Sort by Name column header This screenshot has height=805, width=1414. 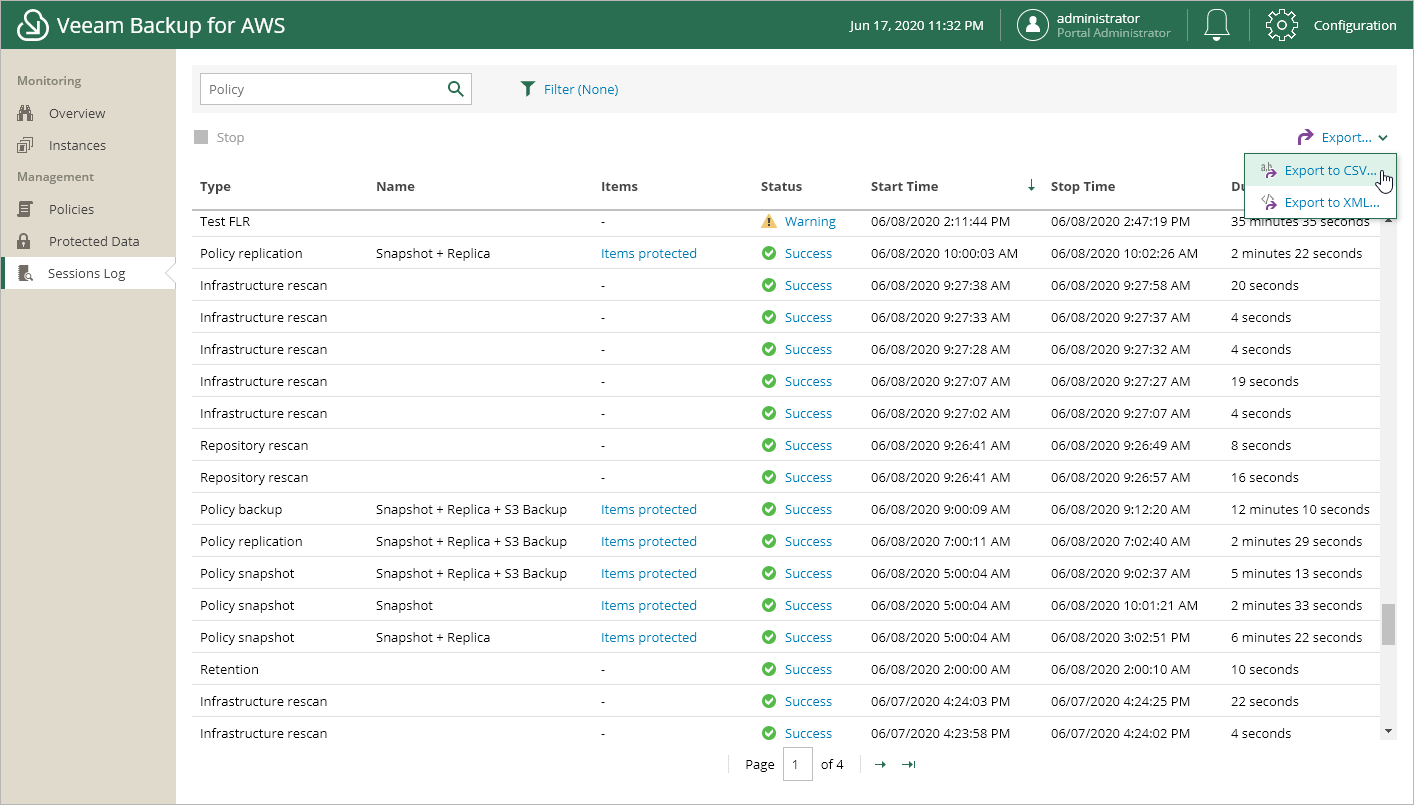point(395,186)
